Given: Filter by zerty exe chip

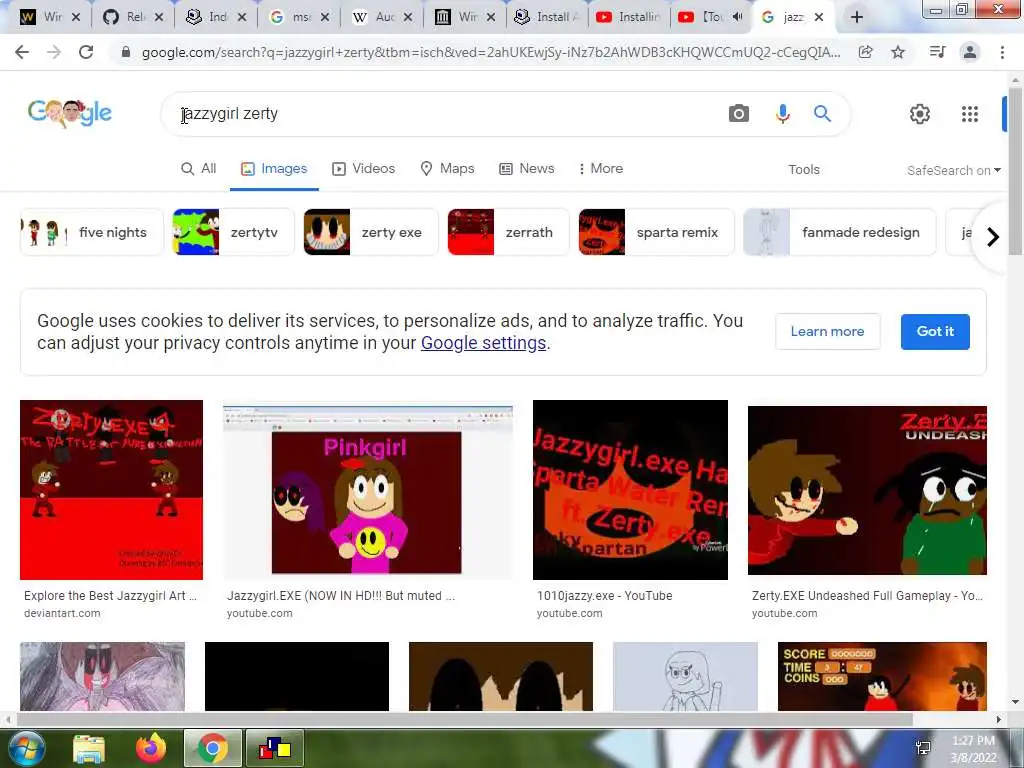Looking at the screenshot, I should coord(371,232).
